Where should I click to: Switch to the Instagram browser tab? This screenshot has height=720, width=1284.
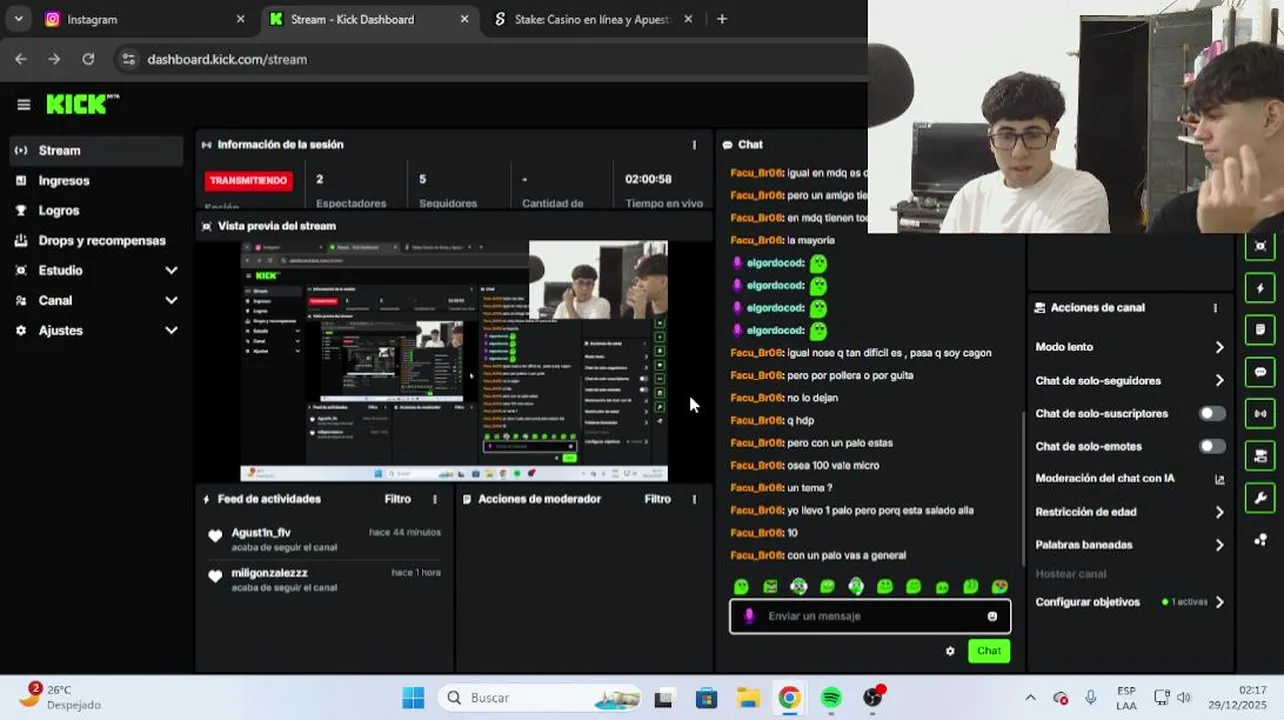[x=144, y=19]
